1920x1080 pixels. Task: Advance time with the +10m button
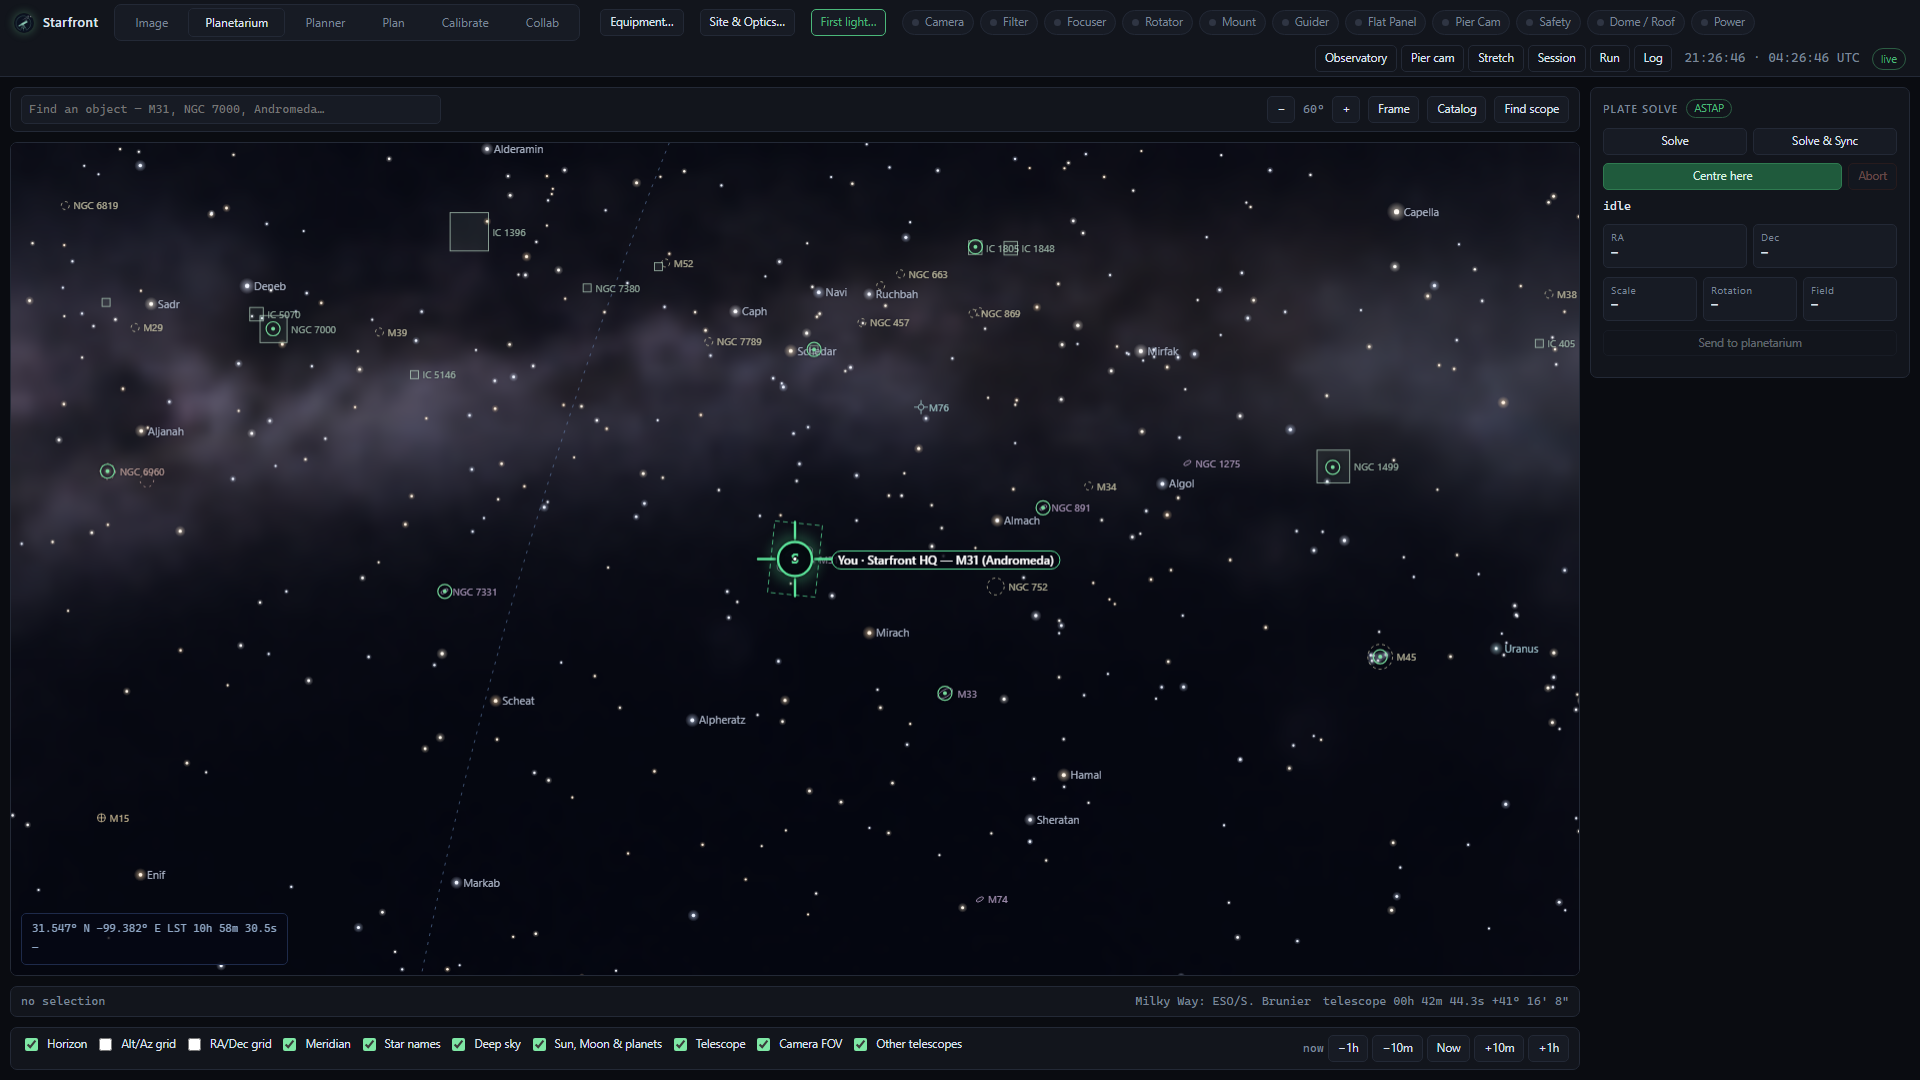coord(1499,1048)
